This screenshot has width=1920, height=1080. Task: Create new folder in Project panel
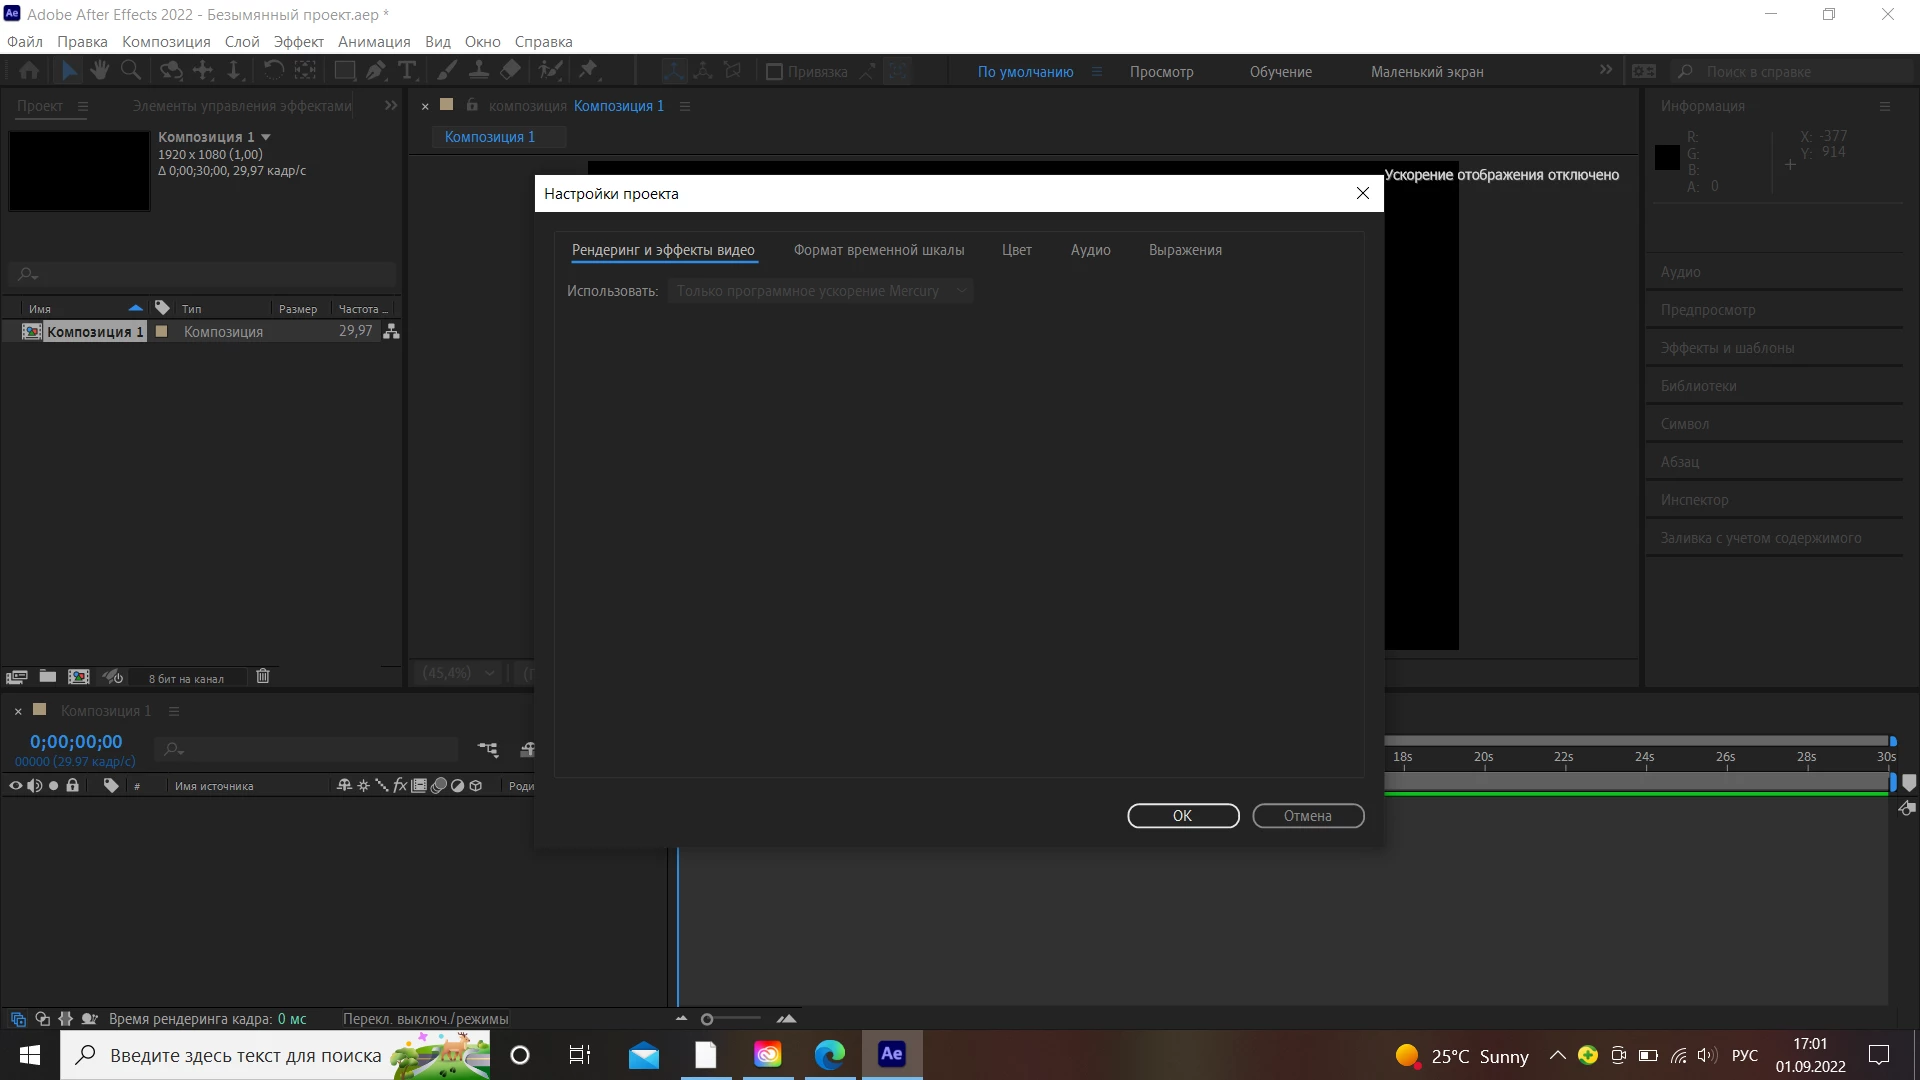(47, 677)
